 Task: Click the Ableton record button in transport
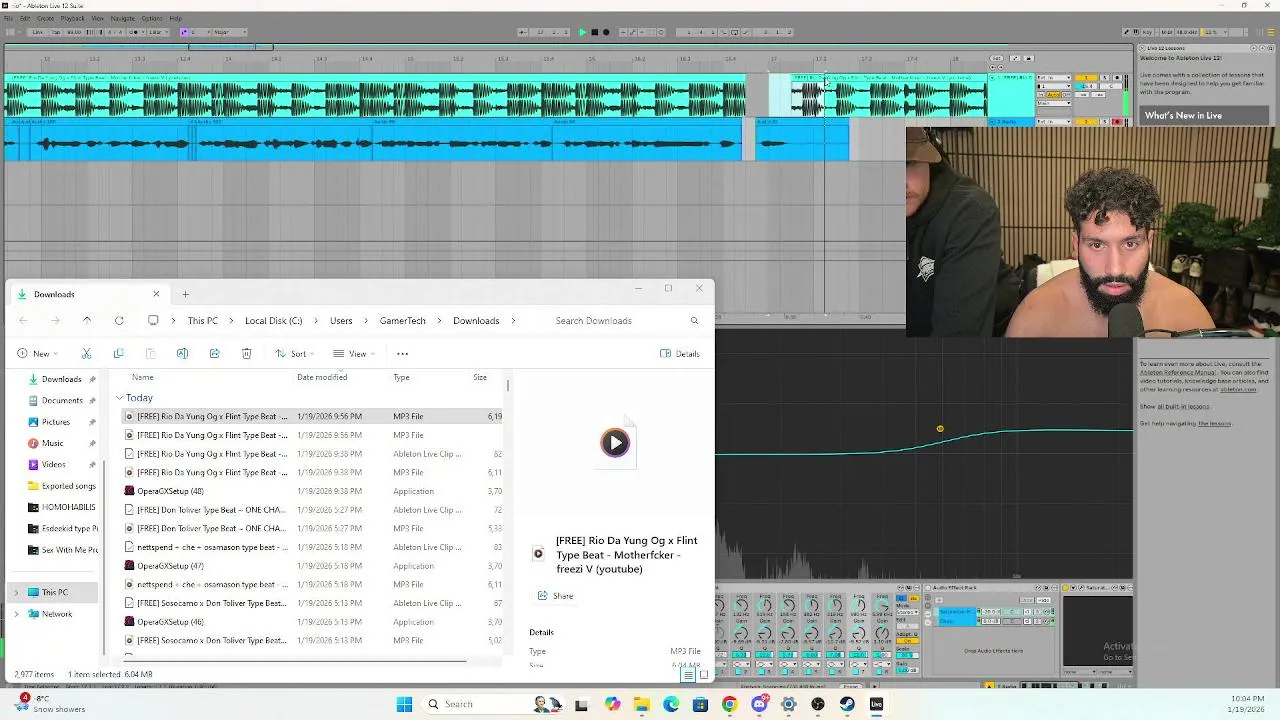click(x=606, y=32)
